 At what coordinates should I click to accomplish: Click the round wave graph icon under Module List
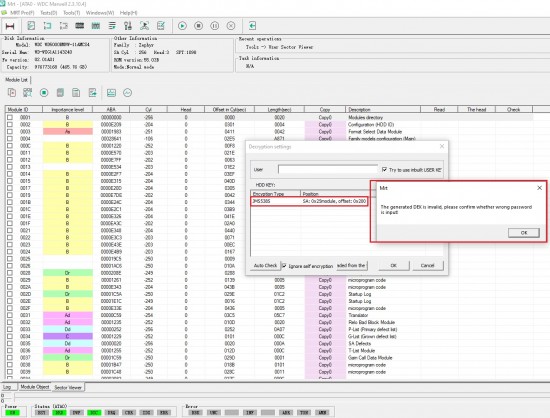pos(127,93)
